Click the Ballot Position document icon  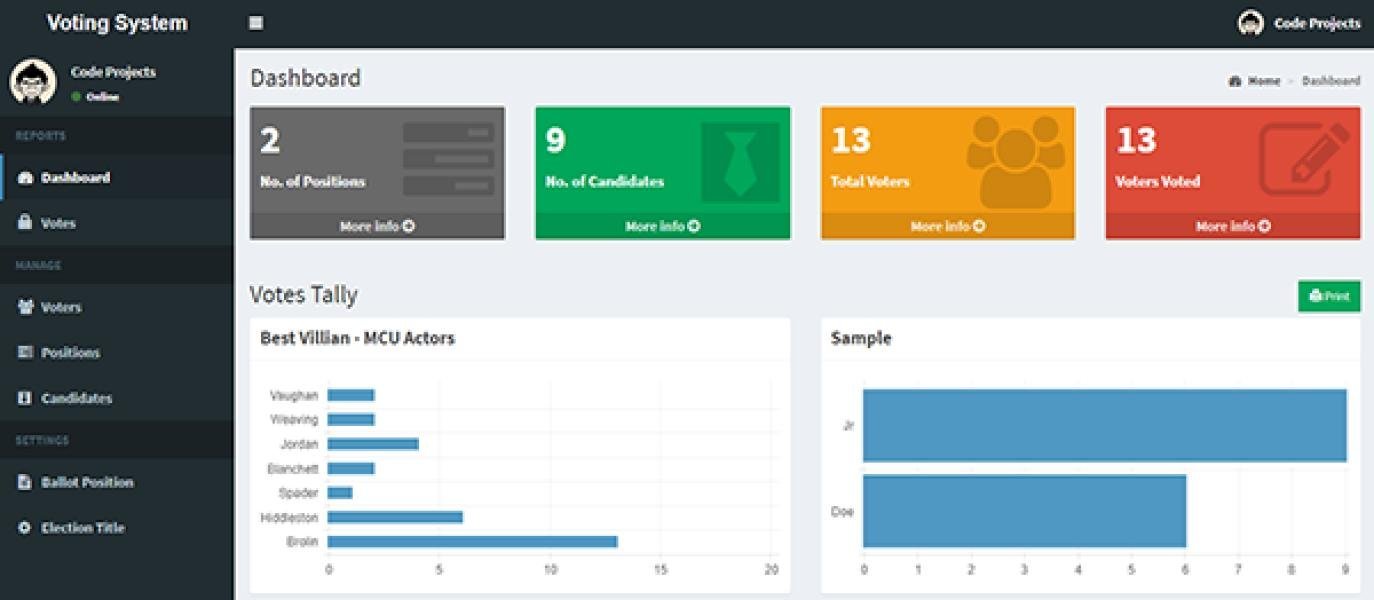pyautogui.click(x=26, y=482)
